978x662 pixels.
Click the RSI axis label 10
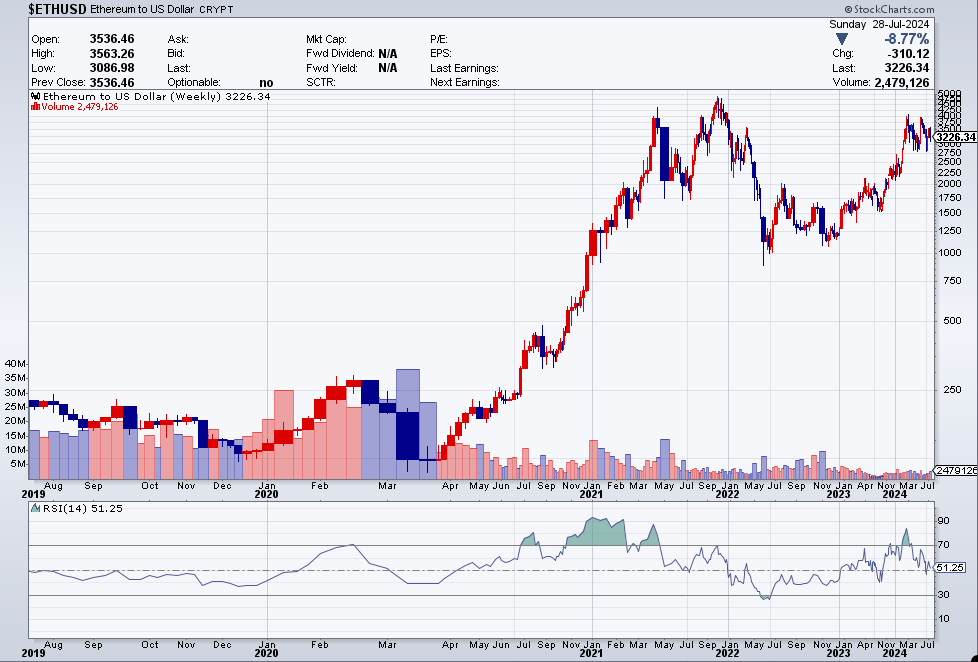tap(943, 619)
